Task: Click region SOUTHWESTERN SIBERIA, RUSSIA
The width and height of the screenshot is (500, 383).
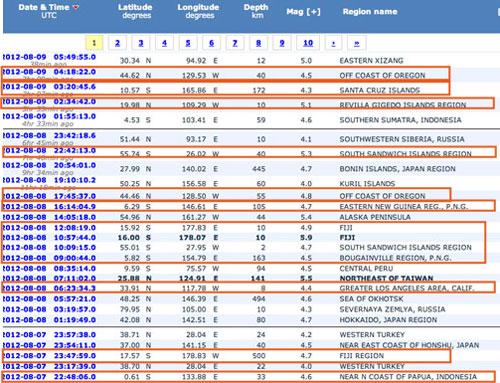Action: click(x=402, y=139)
